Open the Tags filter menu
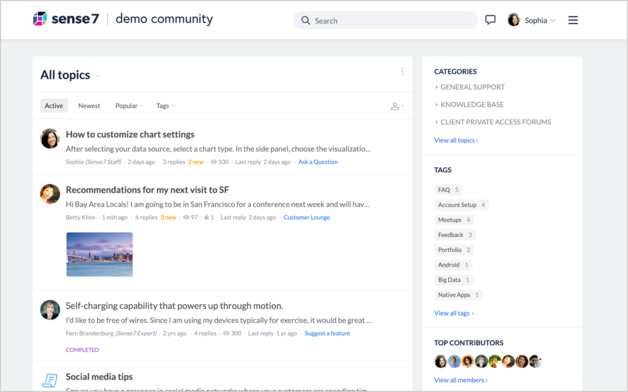Viewport: 628px width, 392px height. (x=165, y=106)
